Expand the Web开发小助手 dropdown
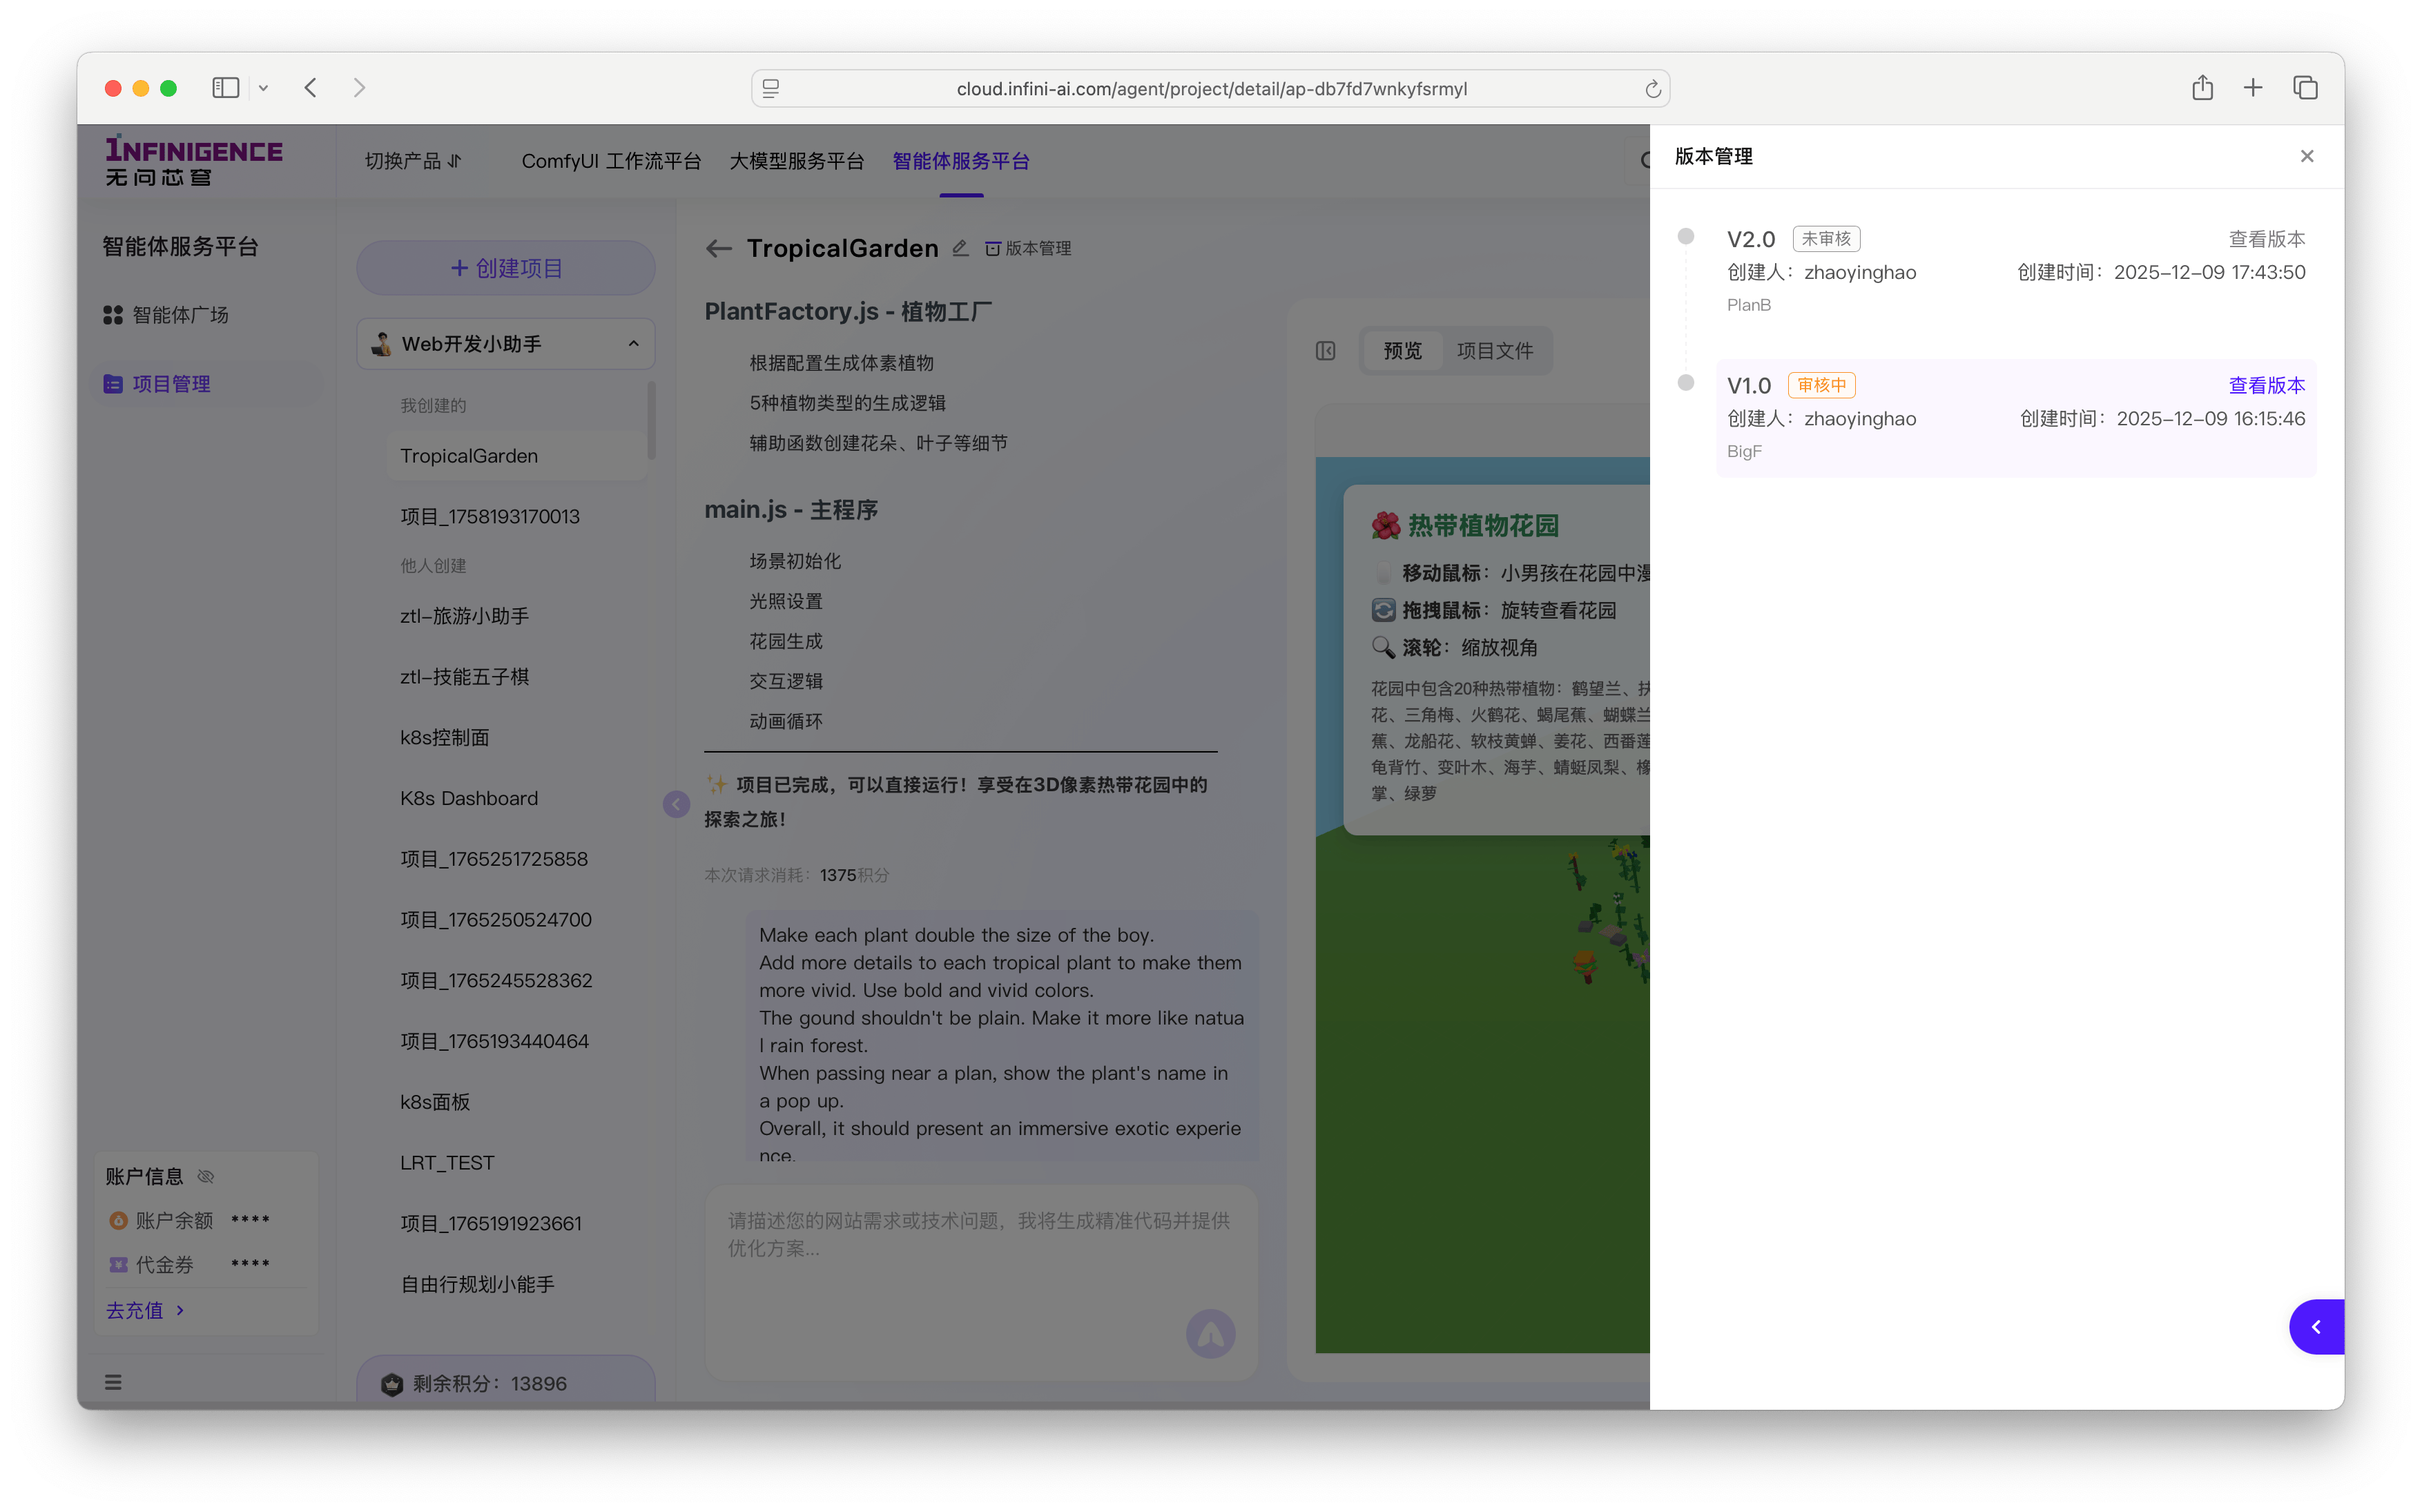 coord(506,344)
